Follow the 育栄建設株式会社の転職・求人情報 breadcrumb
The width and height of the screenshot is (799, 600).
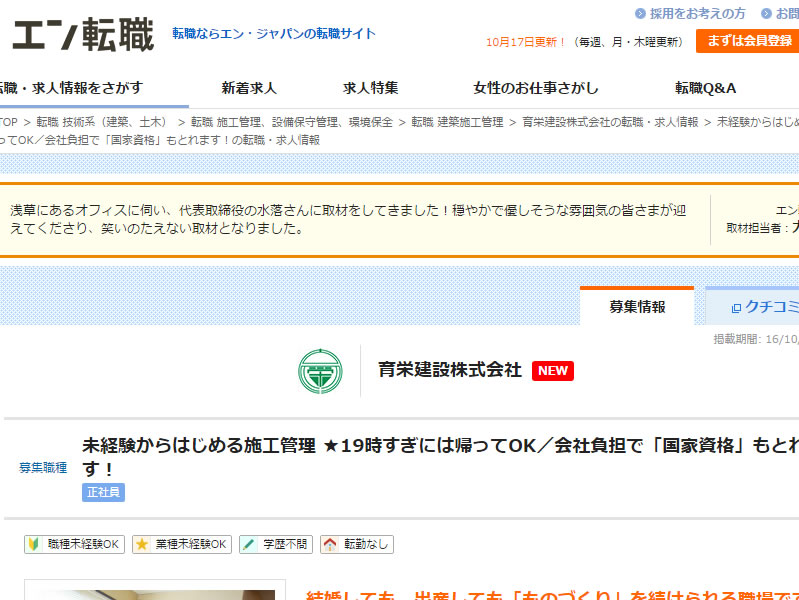pos(610,122)
